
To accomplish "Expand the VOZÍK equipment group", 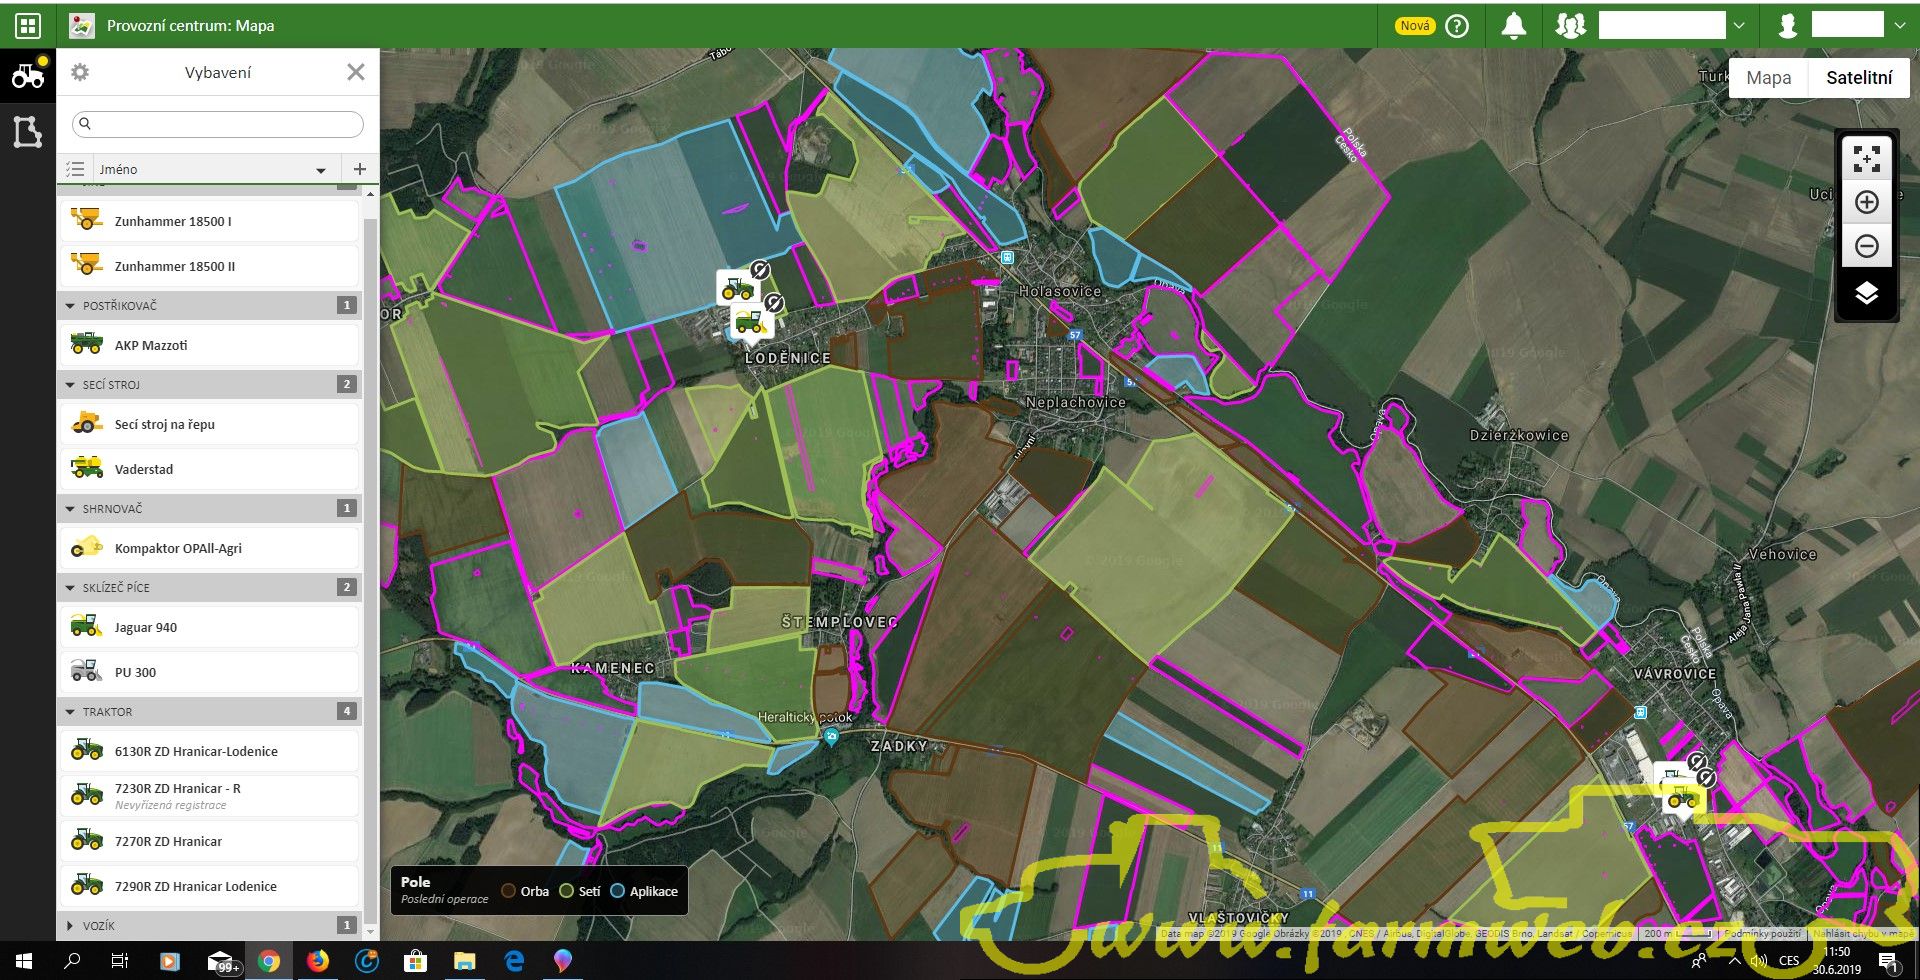I will pos(70,926).
